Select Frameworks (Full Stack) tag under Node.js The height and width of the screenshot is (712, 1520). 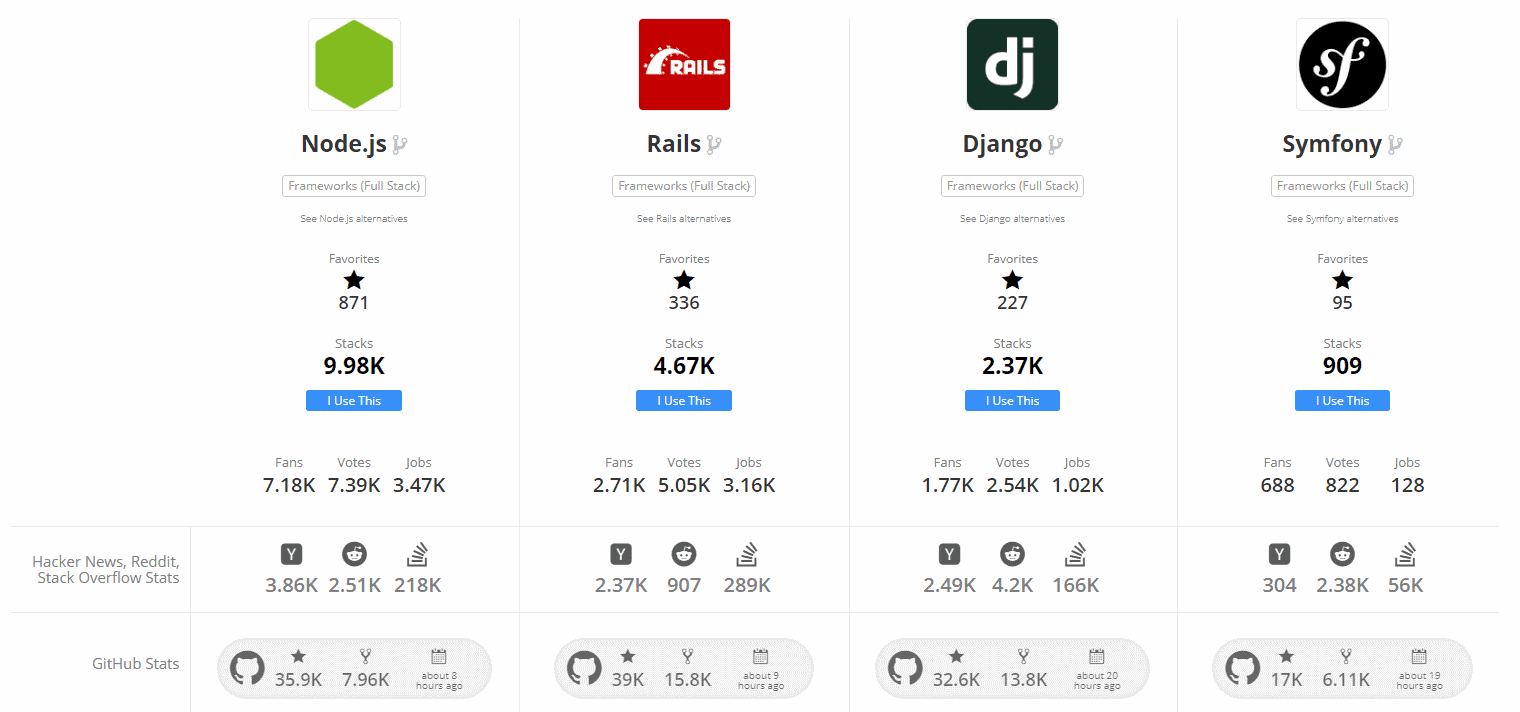(x=354, y=186)
